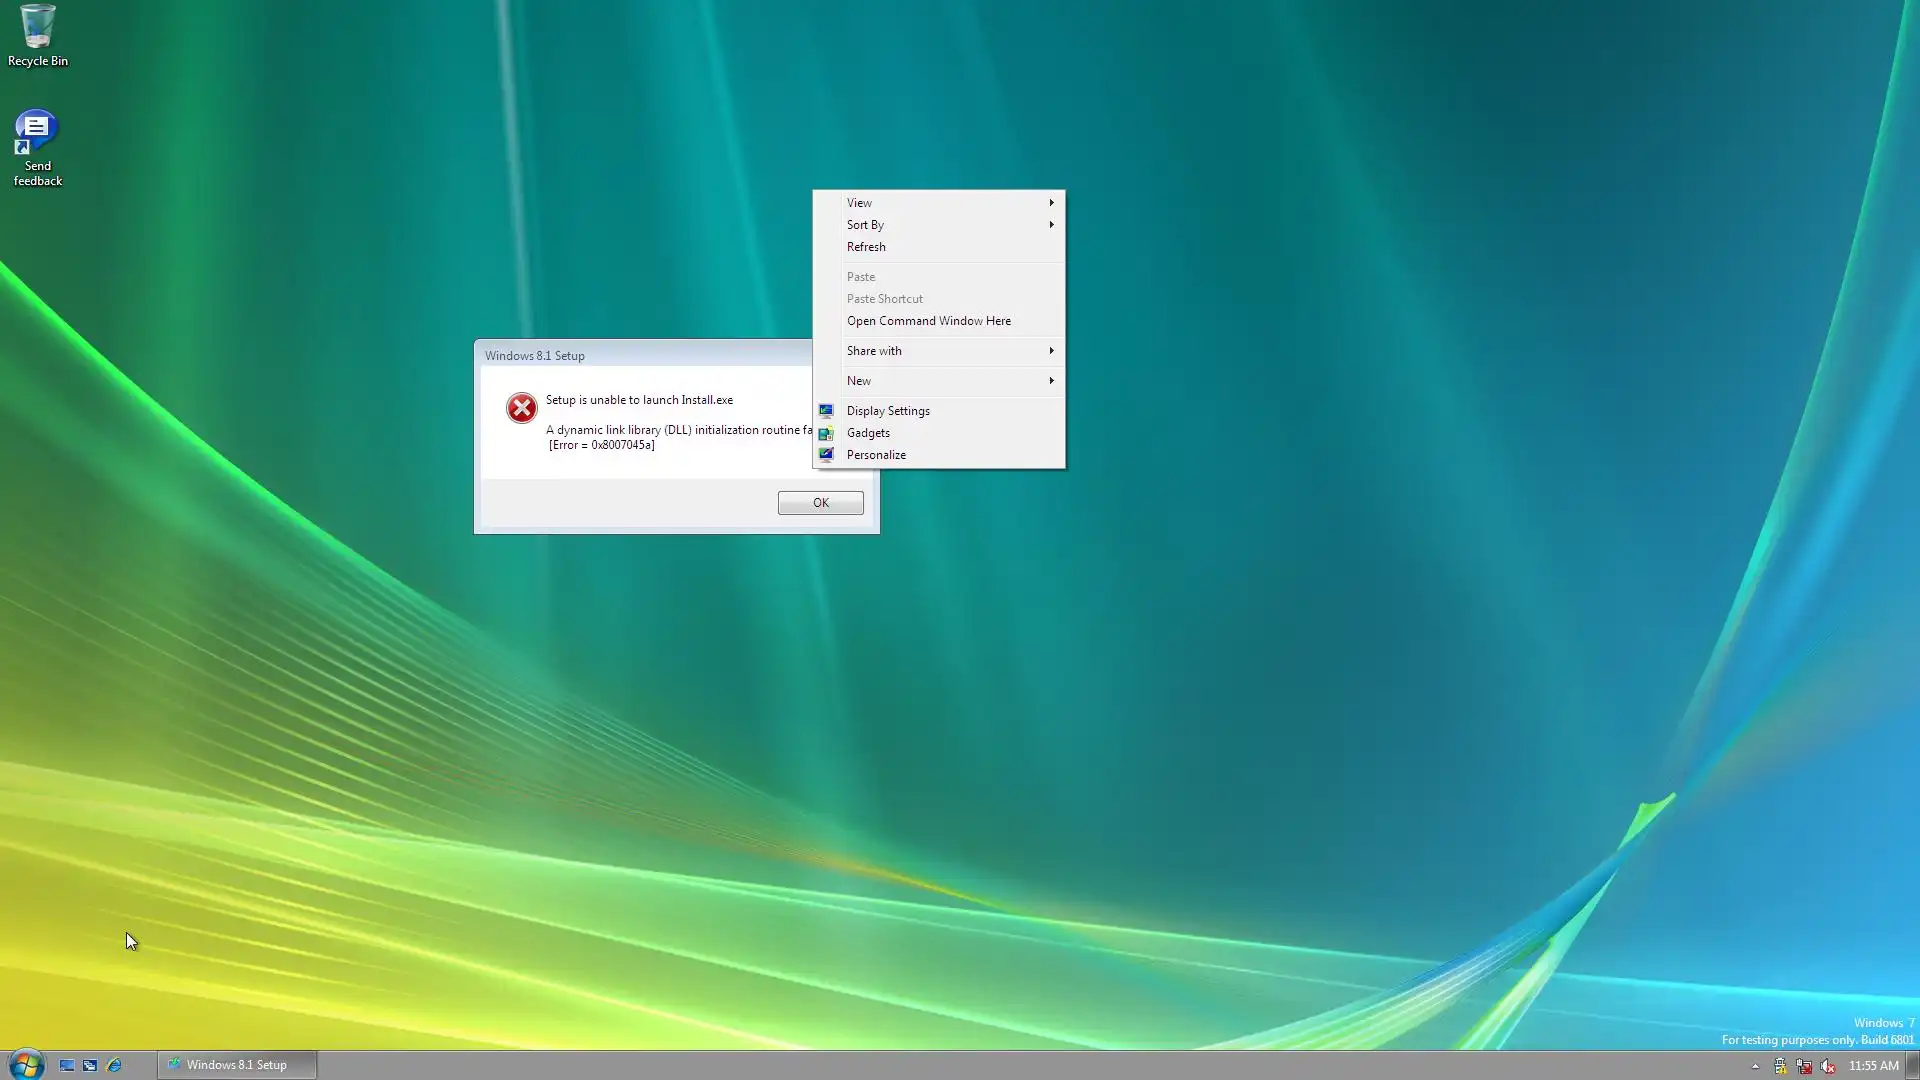Open Personalize from the context menu
Viewport: 1920px width, 1080px height.
click(876, 455)
